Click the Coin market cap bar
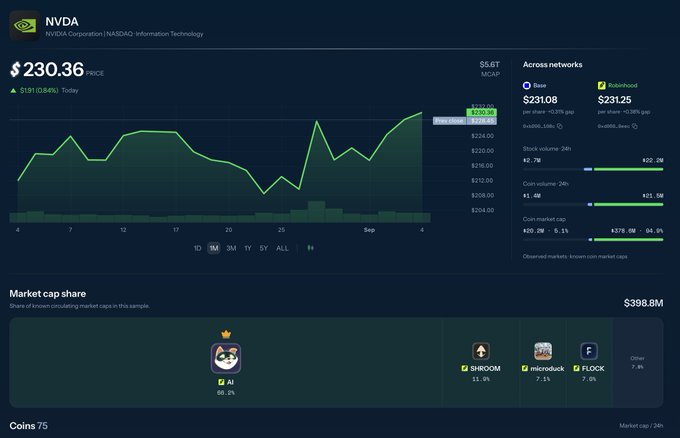Screen dimensions: 680x438 [593, 239]
